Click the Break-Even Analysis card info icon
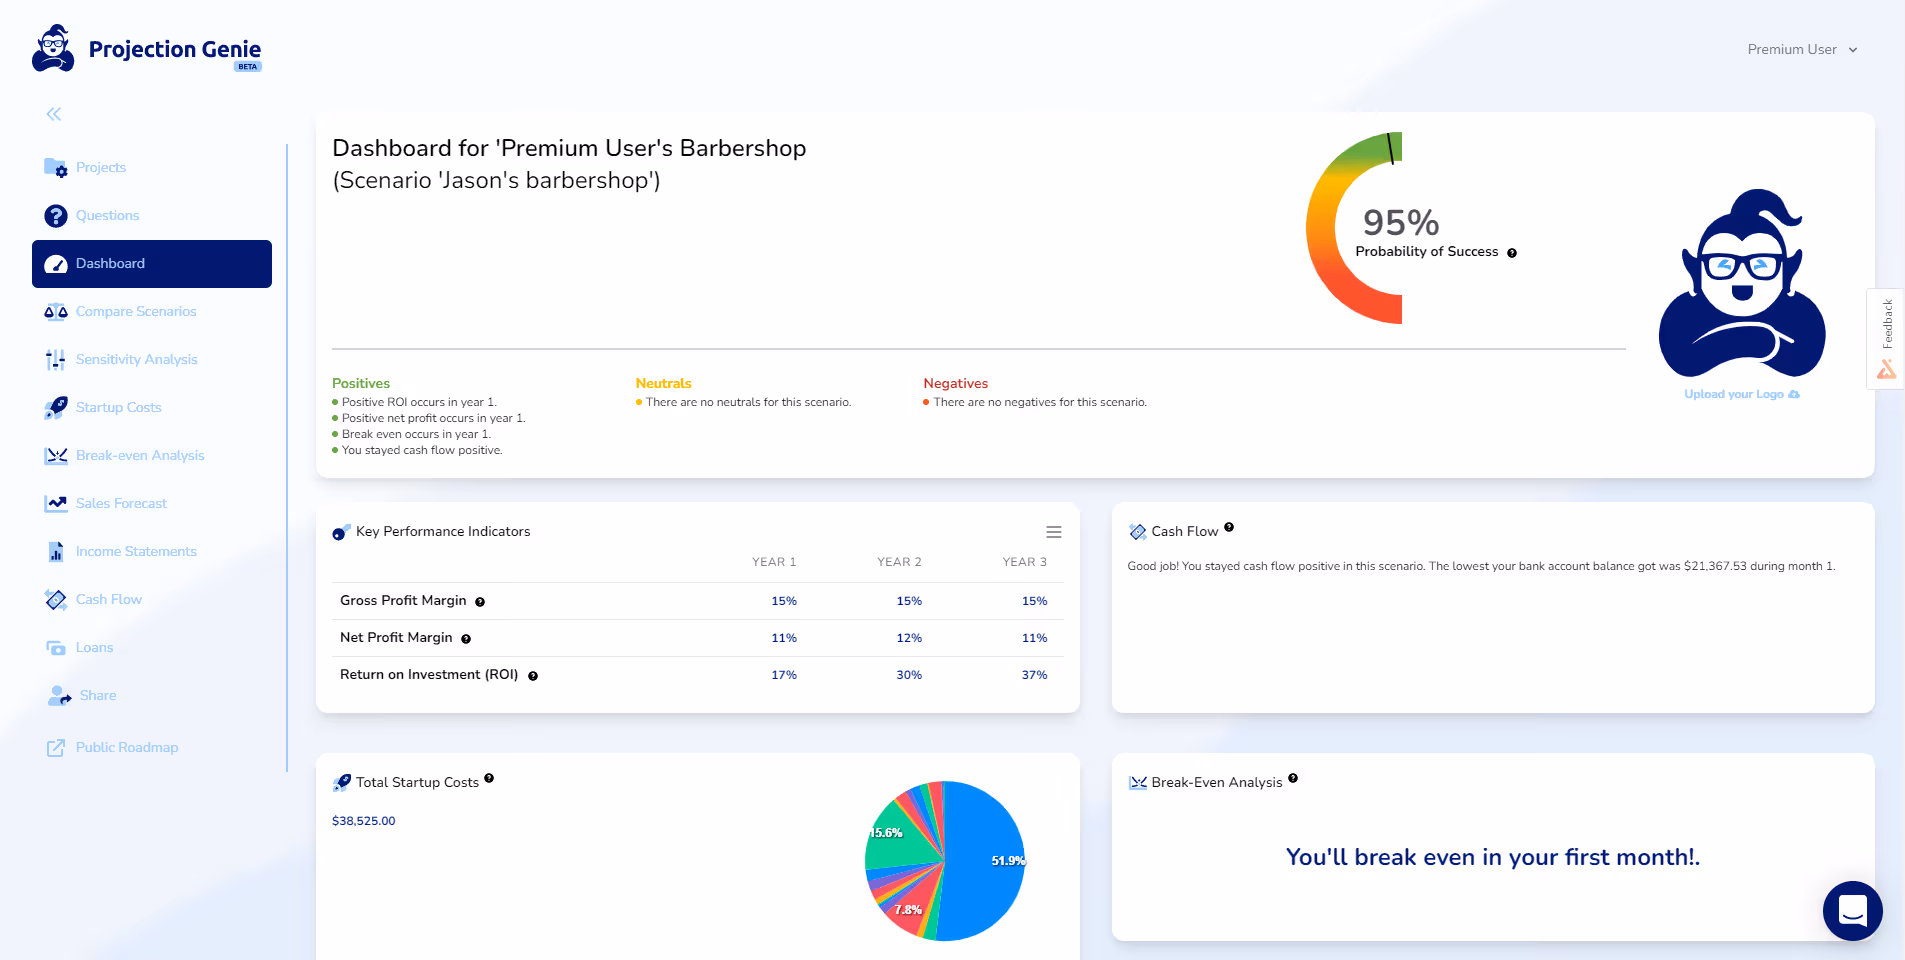 coord(1293,778)
